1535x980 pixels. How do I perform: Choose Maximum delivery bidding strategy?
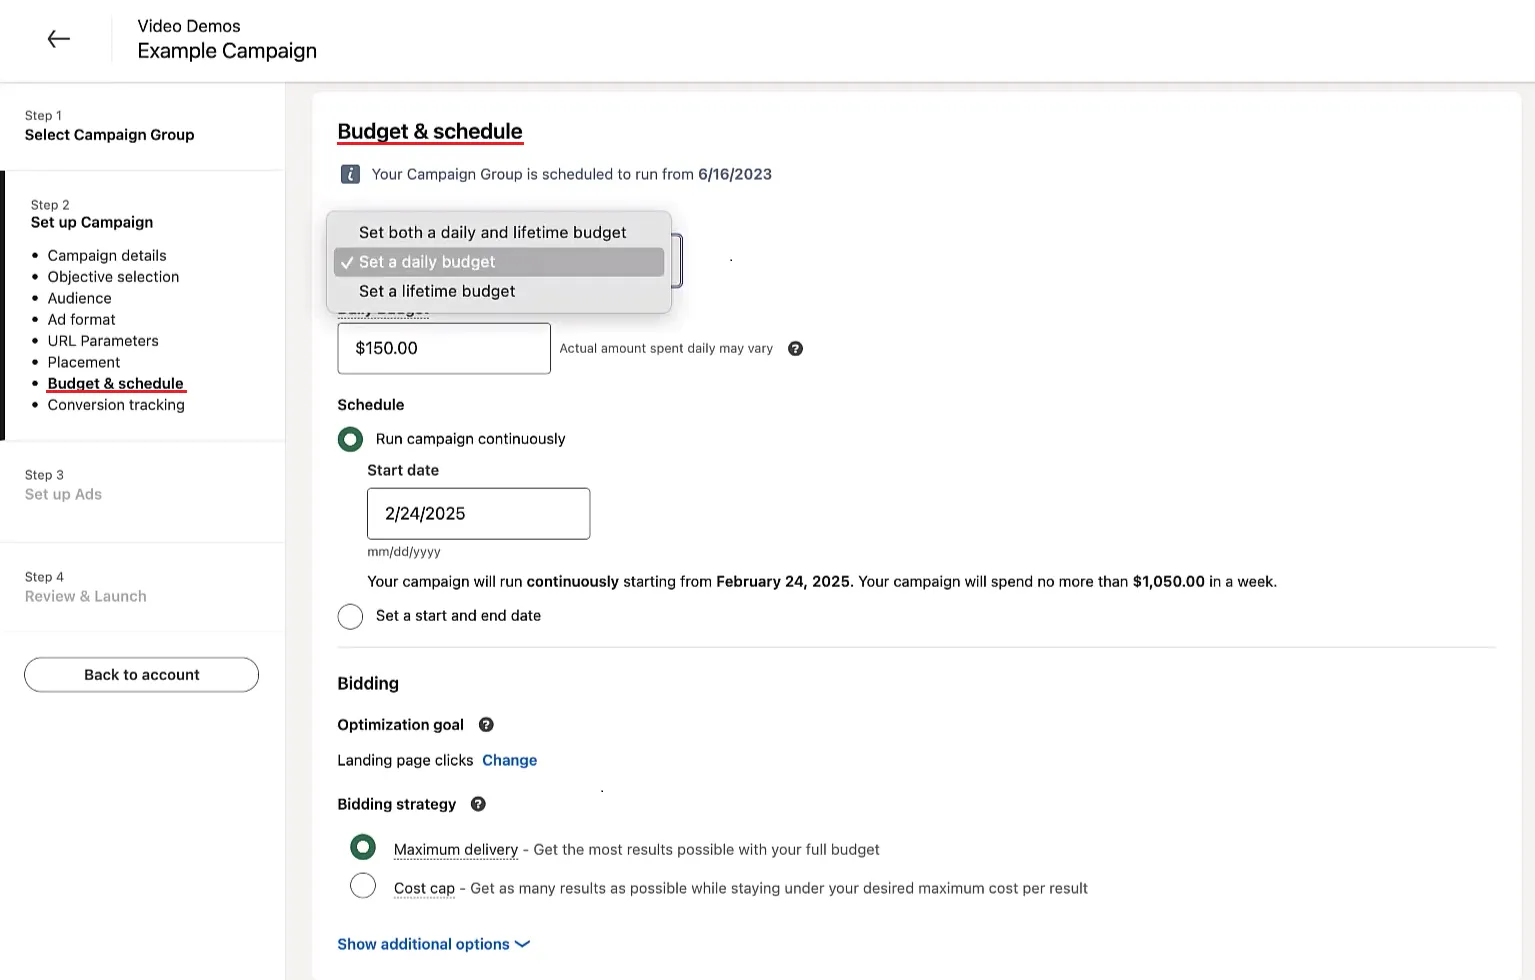[x=363, y=848]
